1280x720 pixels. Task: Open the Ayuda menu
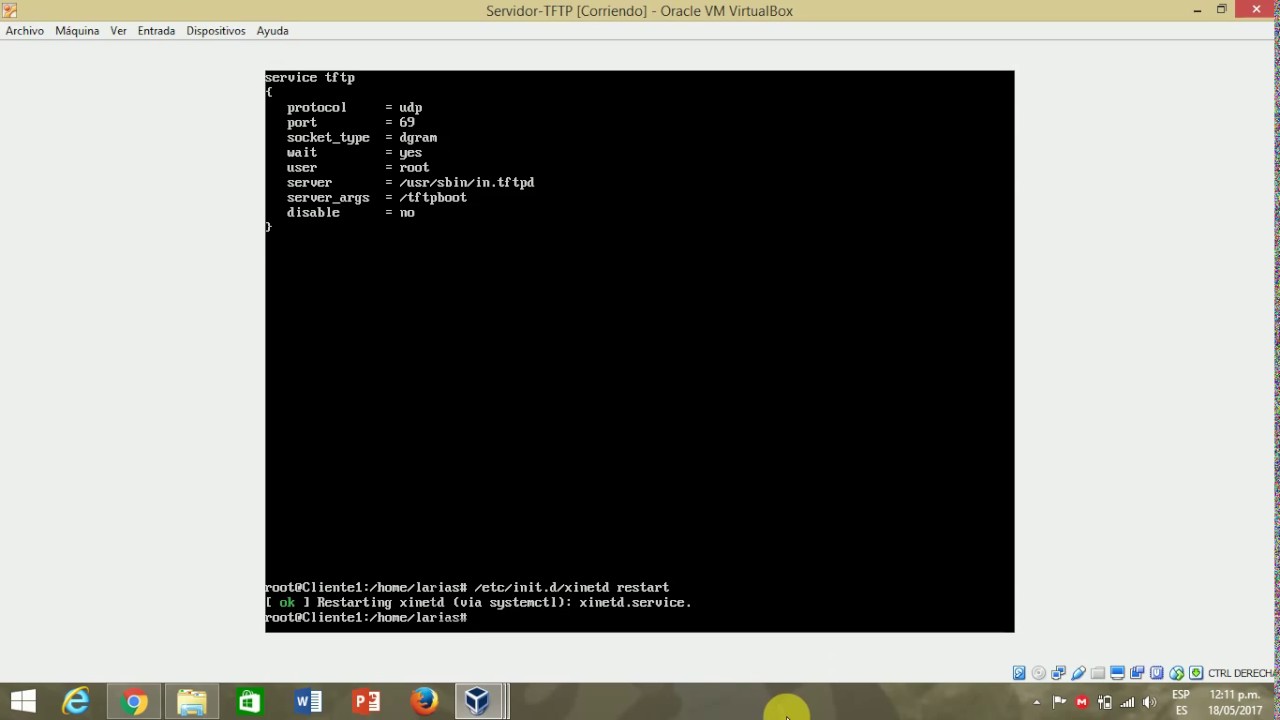click(x=272, y=31)
